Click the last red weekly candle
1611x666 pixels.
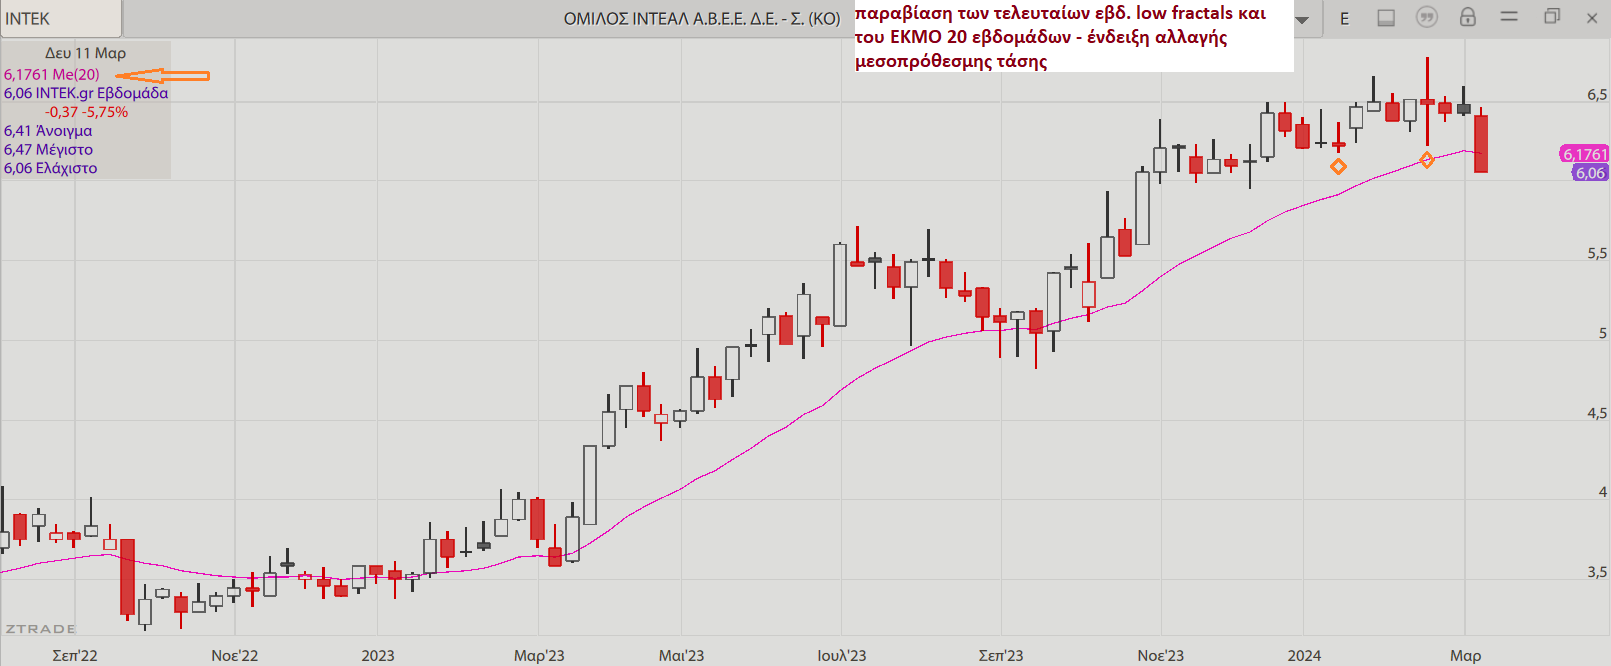point(1481,144)
